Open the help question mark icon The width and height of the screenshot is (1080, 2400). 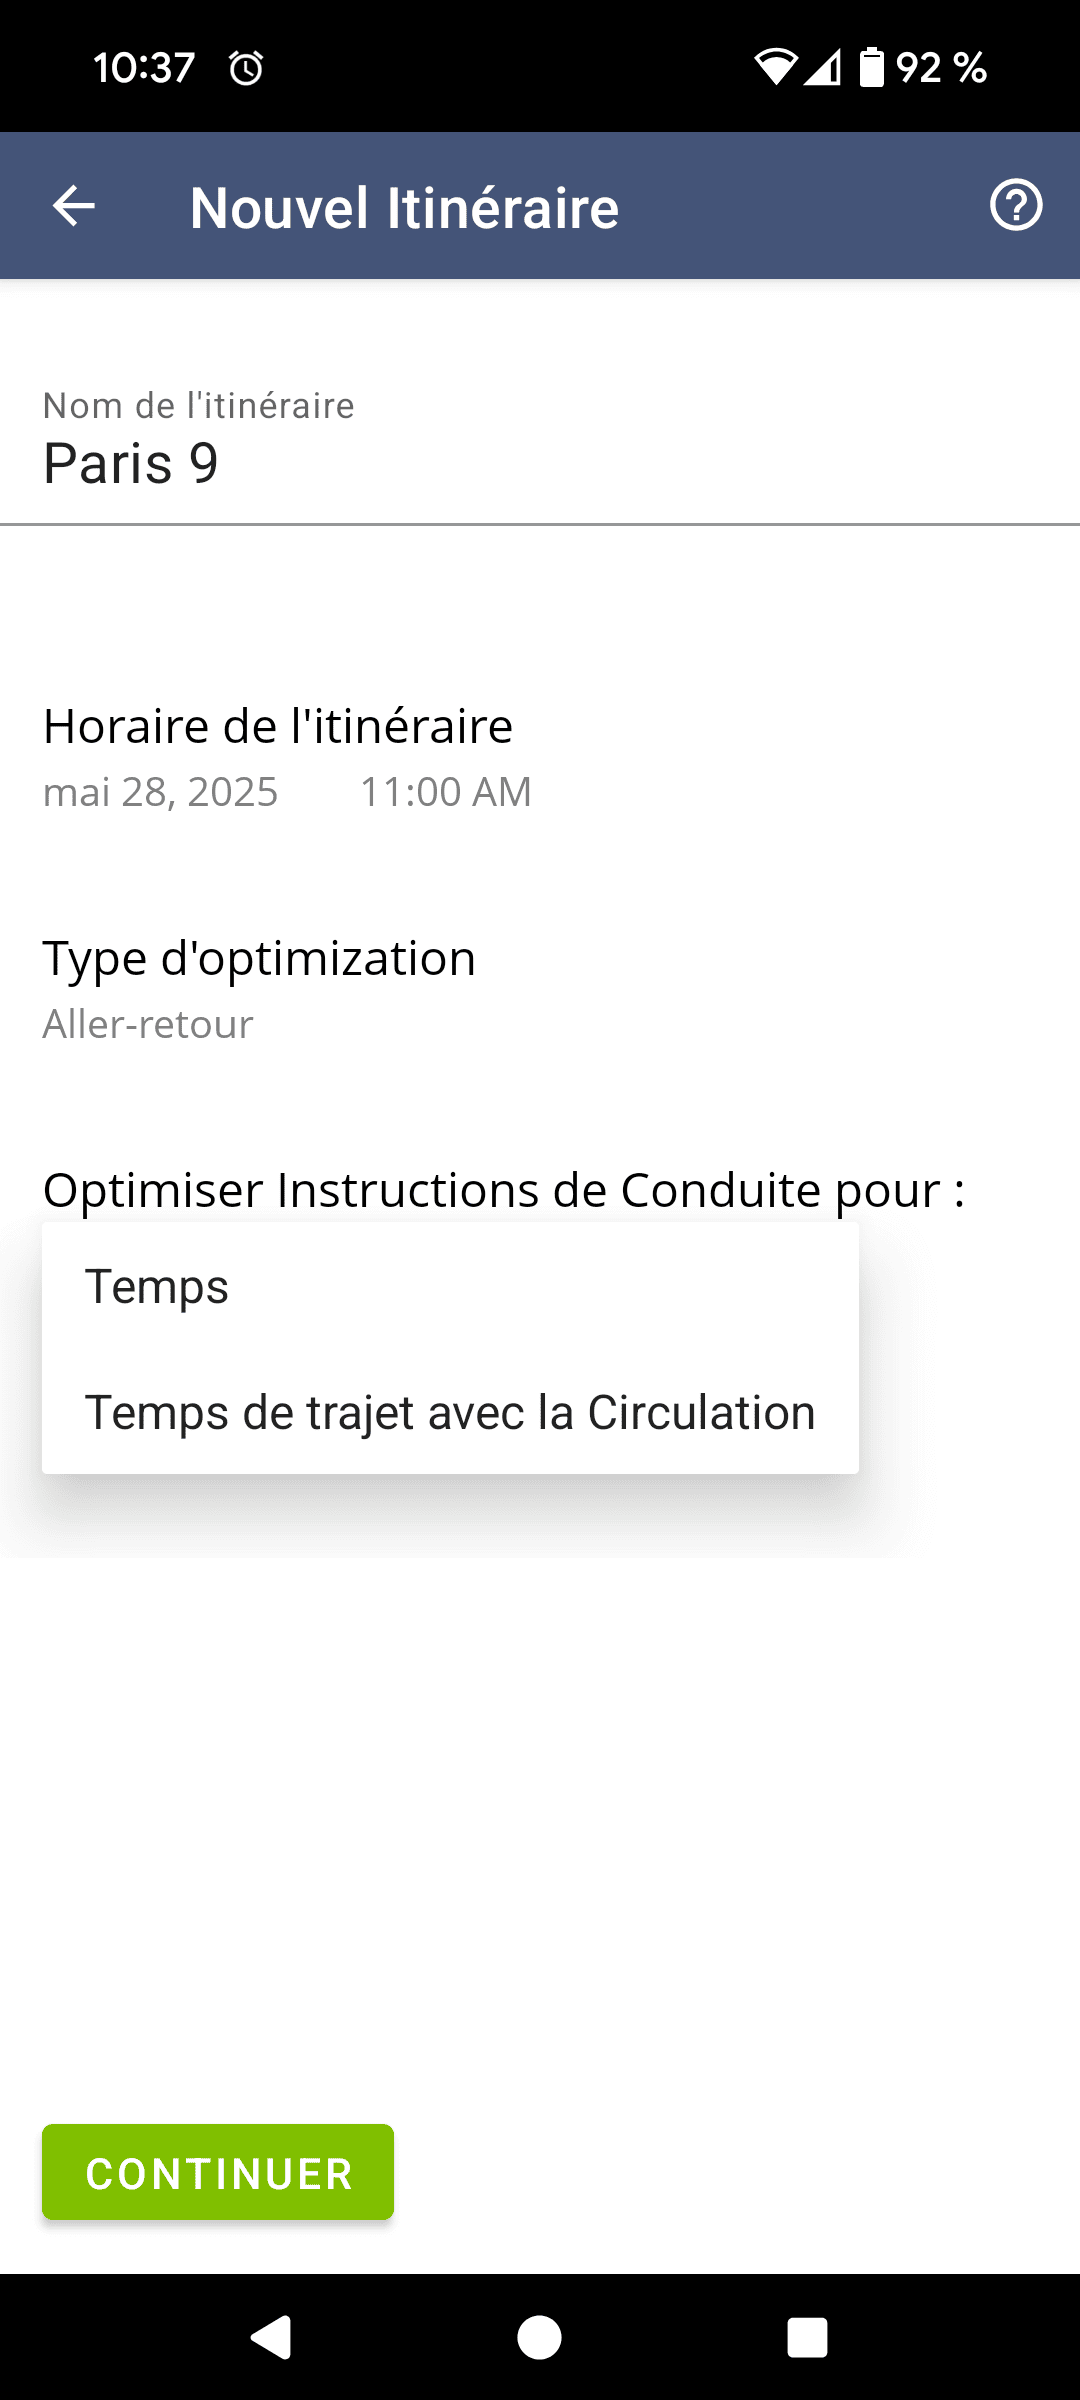1015,206
